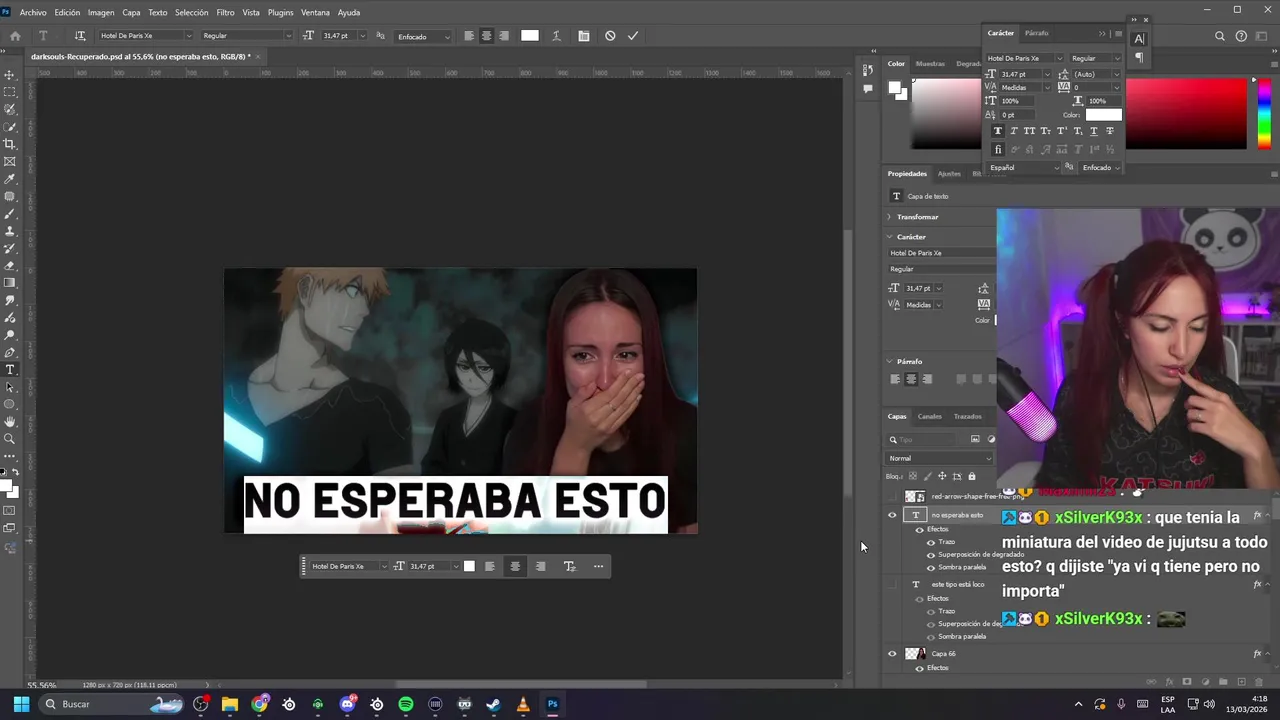The height and width of the screenshot is (720, 1280).
Task: Hide the Capa 66 layer
Action: click(x=892, y=654)
